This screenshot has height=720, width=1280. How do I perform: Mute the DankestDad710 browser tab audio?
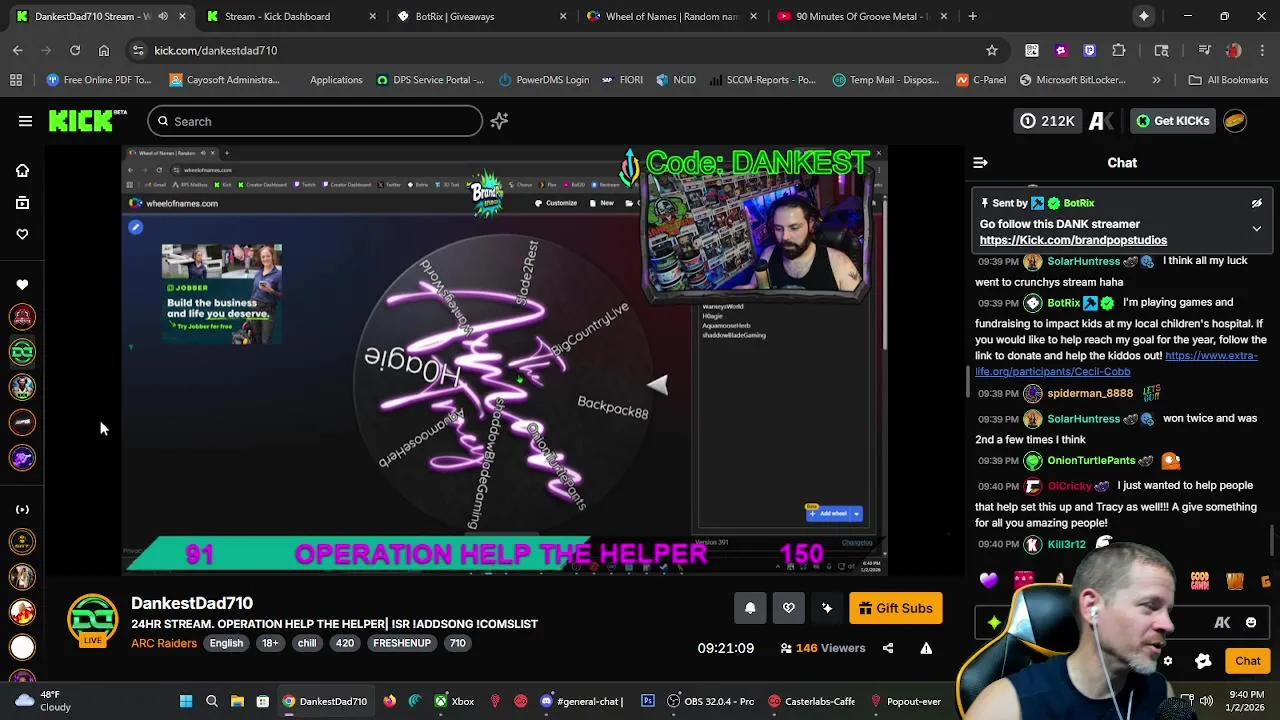click(163, 16)
